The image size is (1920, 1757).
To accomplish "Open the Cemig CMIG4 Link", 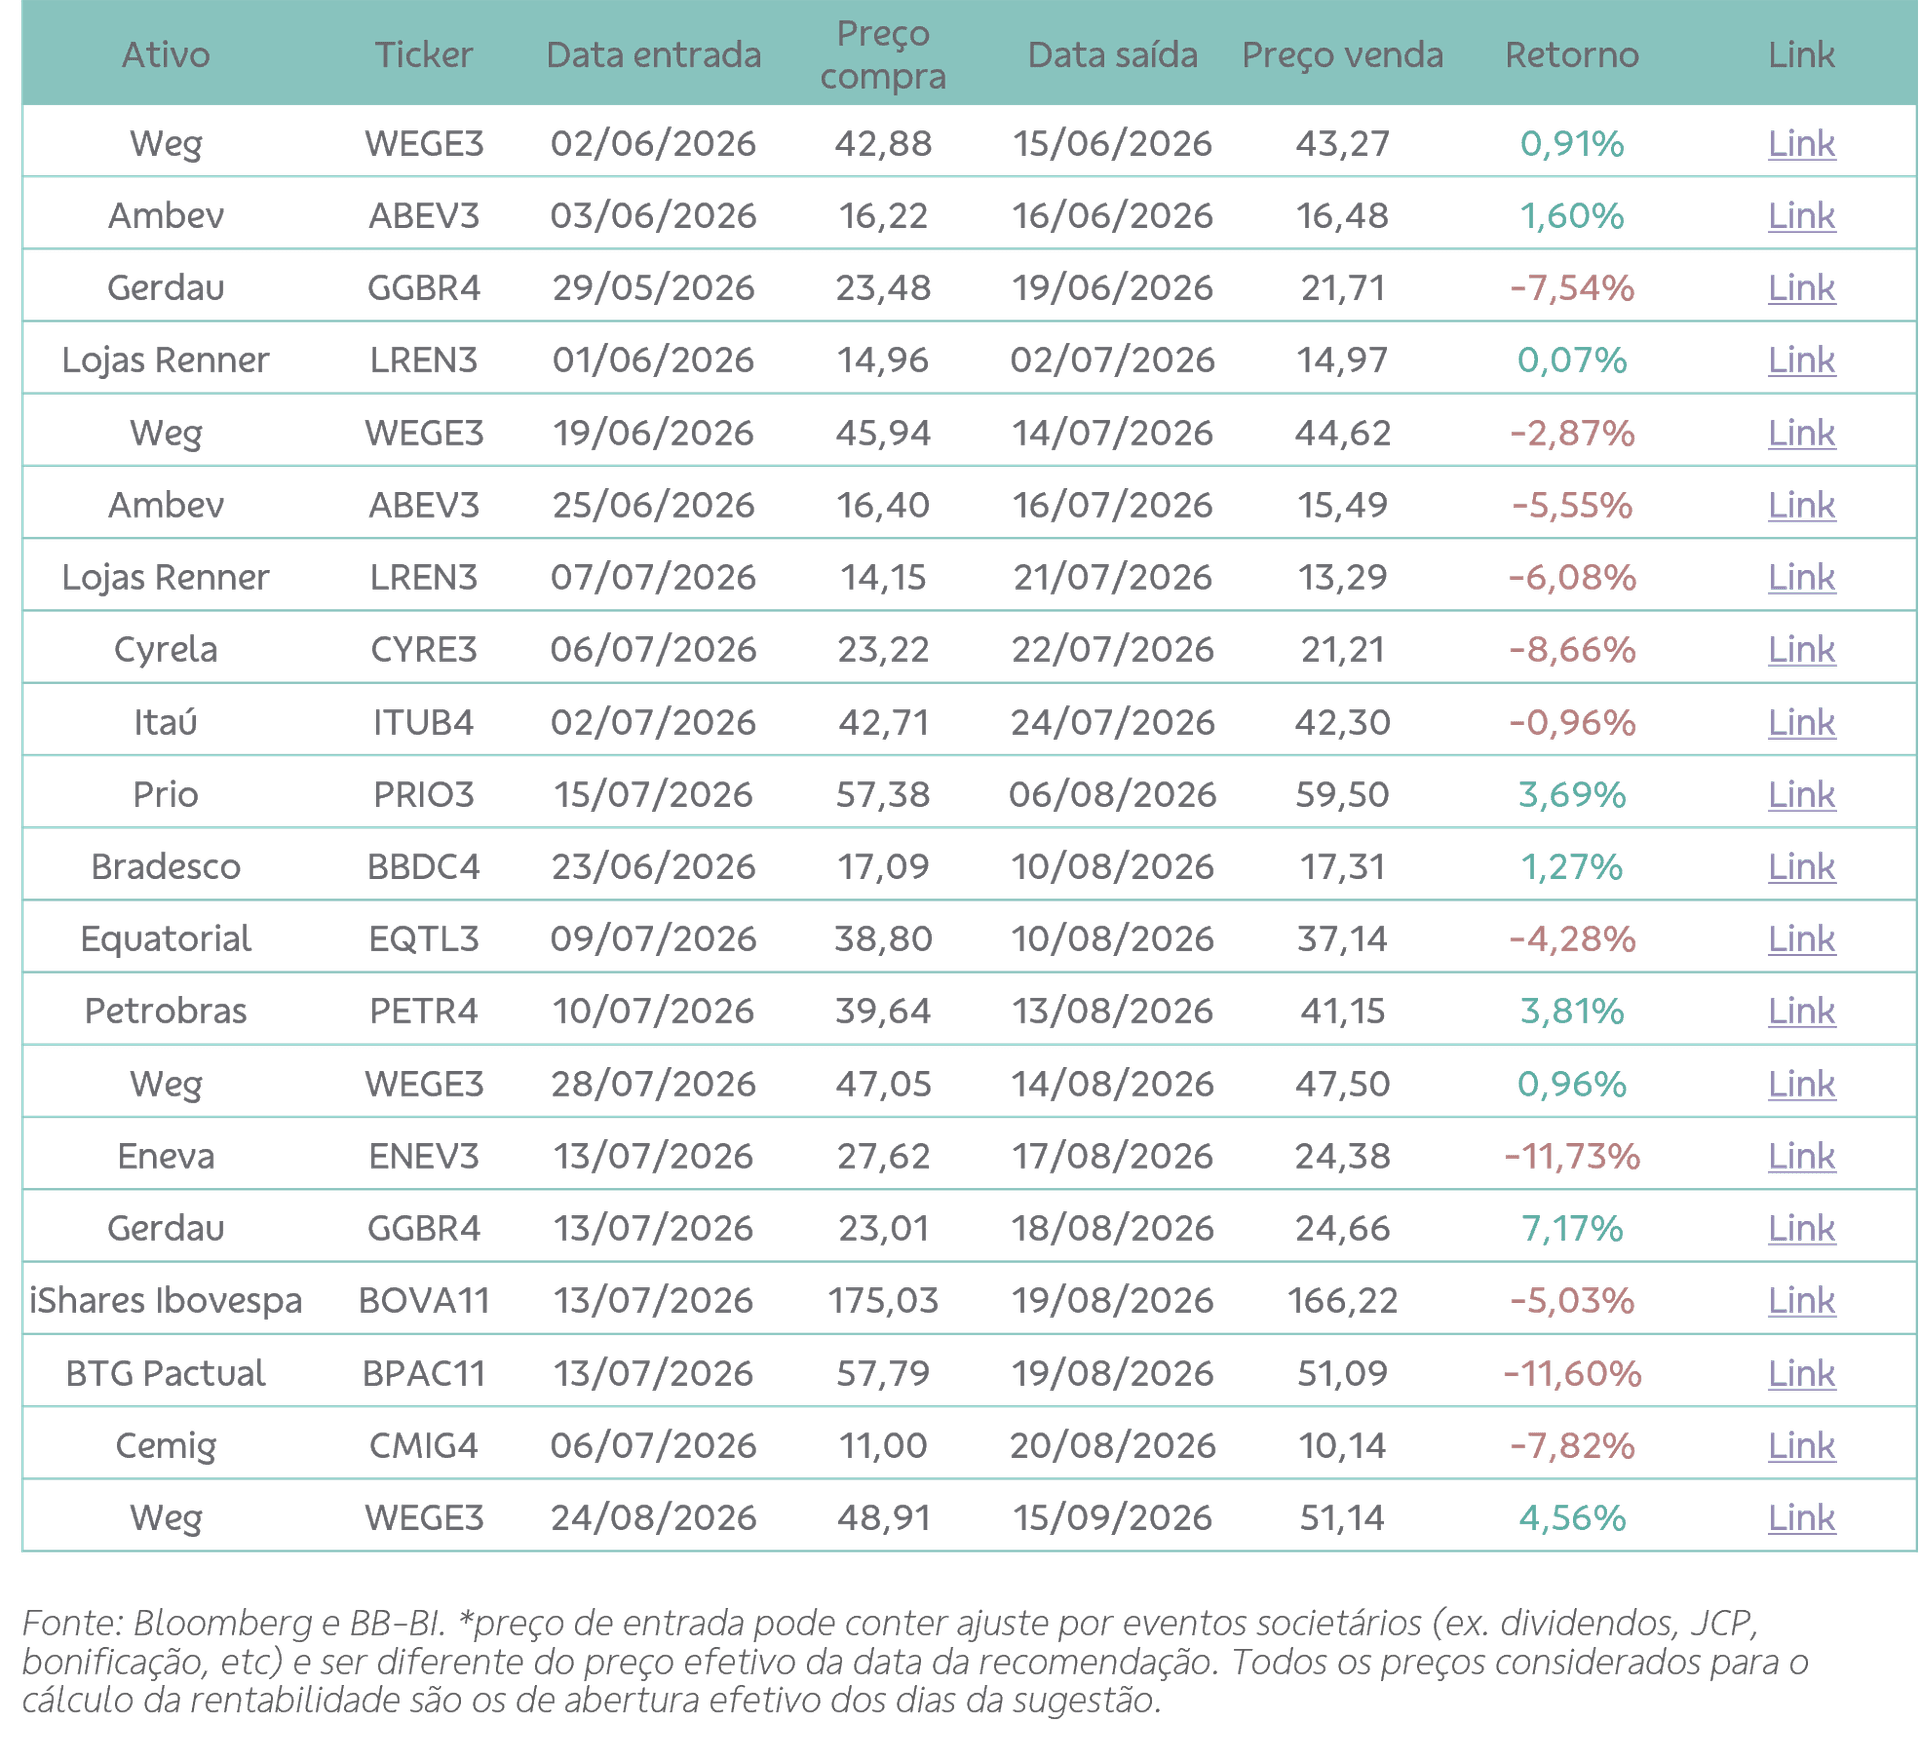I will click(x=1800, y=1445).
